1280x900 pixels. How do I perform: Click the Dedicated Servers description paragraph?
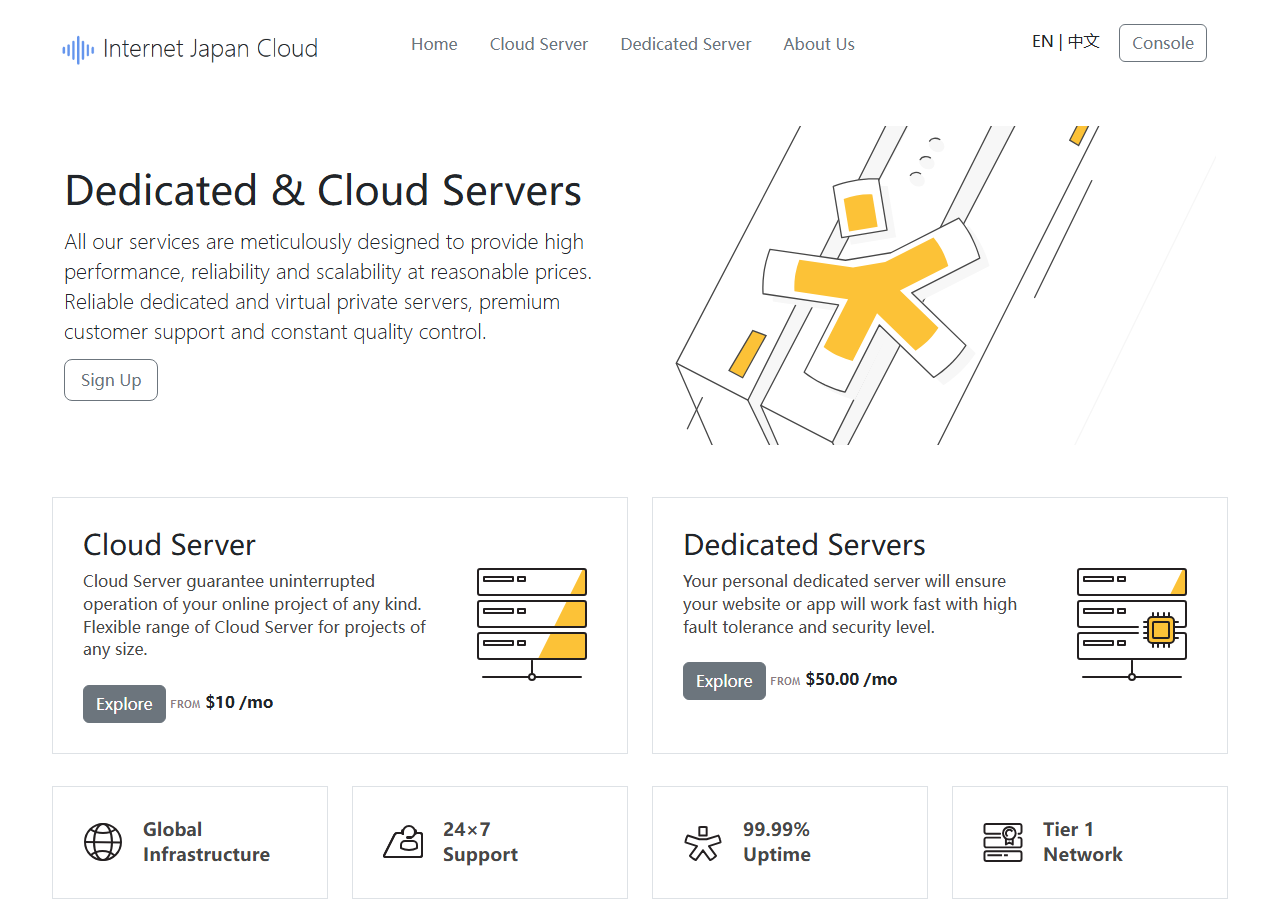[850, 604]
